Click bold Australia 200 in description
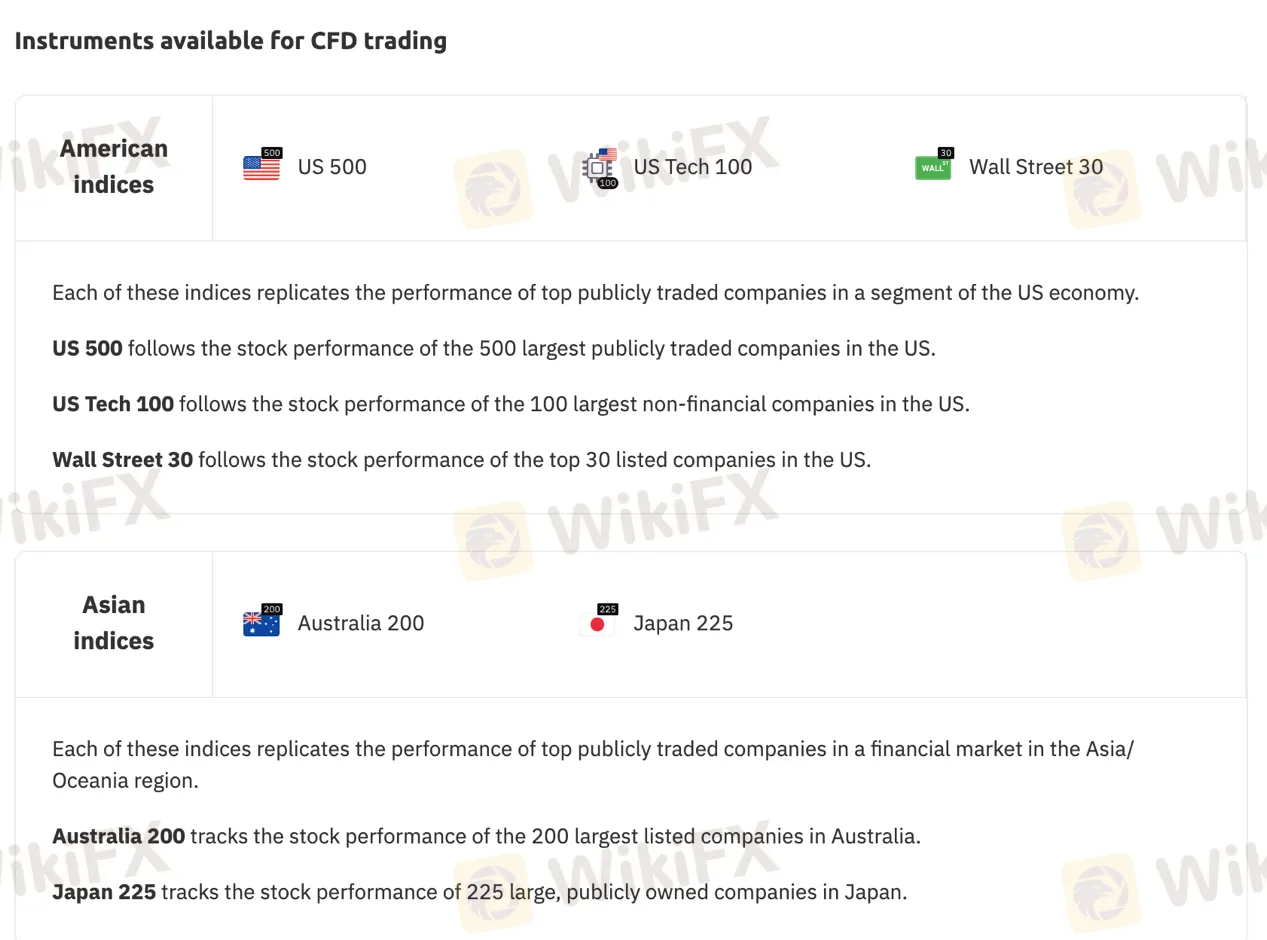Viewport: 1267px width, 940px height. click(x=118, y=836)
